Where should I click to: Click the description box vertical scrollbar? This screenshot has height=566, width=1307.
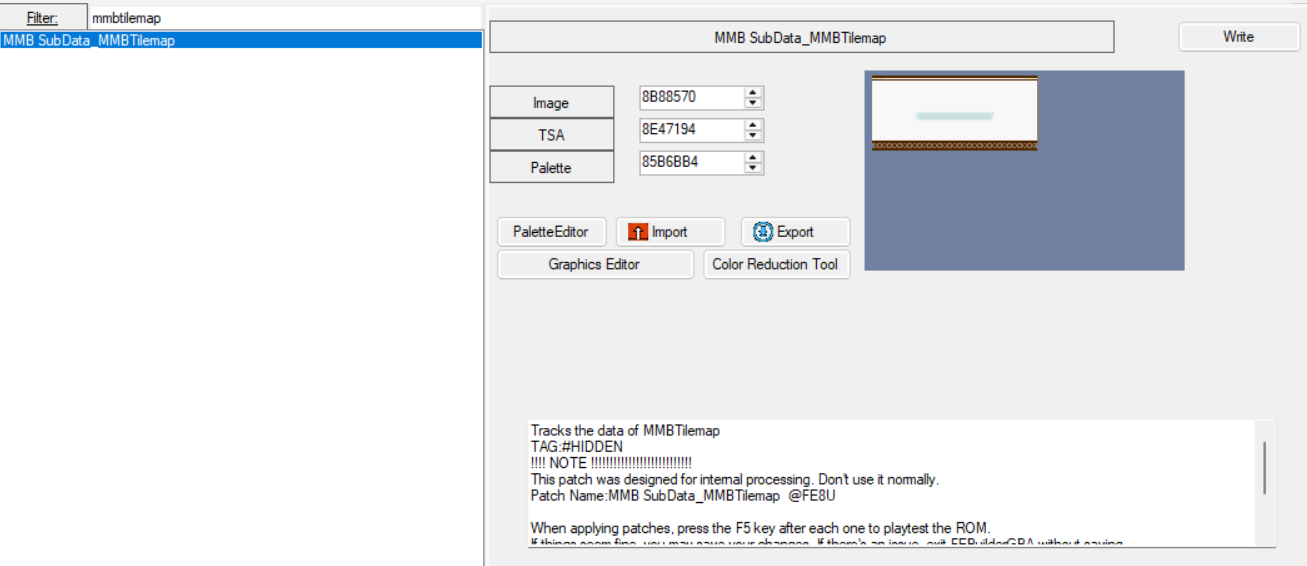click(x=1265, y=468)
